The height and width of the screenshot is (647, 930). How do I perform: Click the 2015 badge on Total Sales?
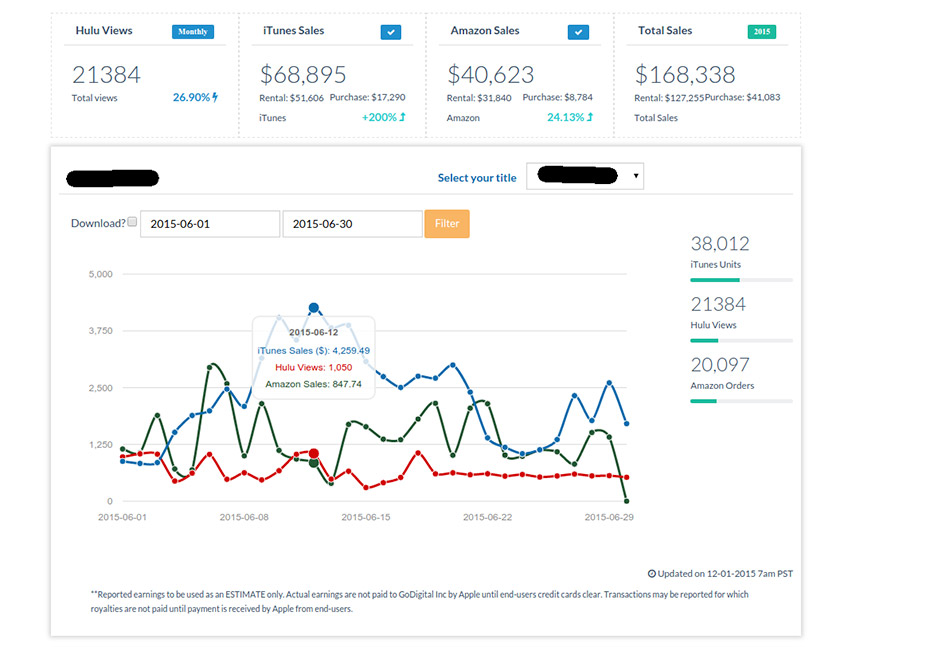[x=762, y=32]
